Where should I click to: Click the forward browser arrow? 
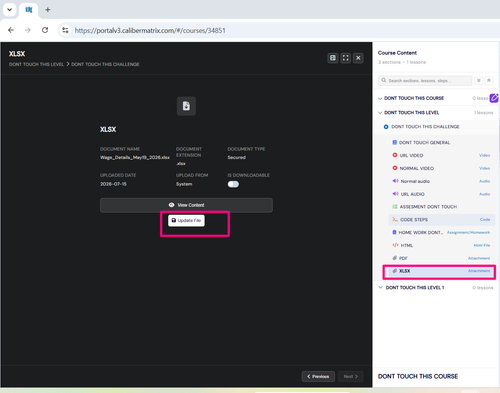28,30
